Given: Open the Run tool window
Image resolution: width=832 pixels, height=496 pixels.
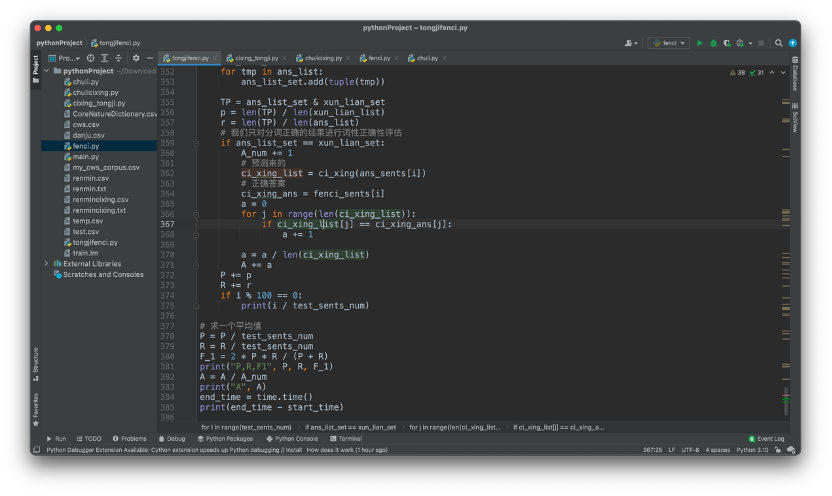Looking at the screenshot, I should point(56,439).
